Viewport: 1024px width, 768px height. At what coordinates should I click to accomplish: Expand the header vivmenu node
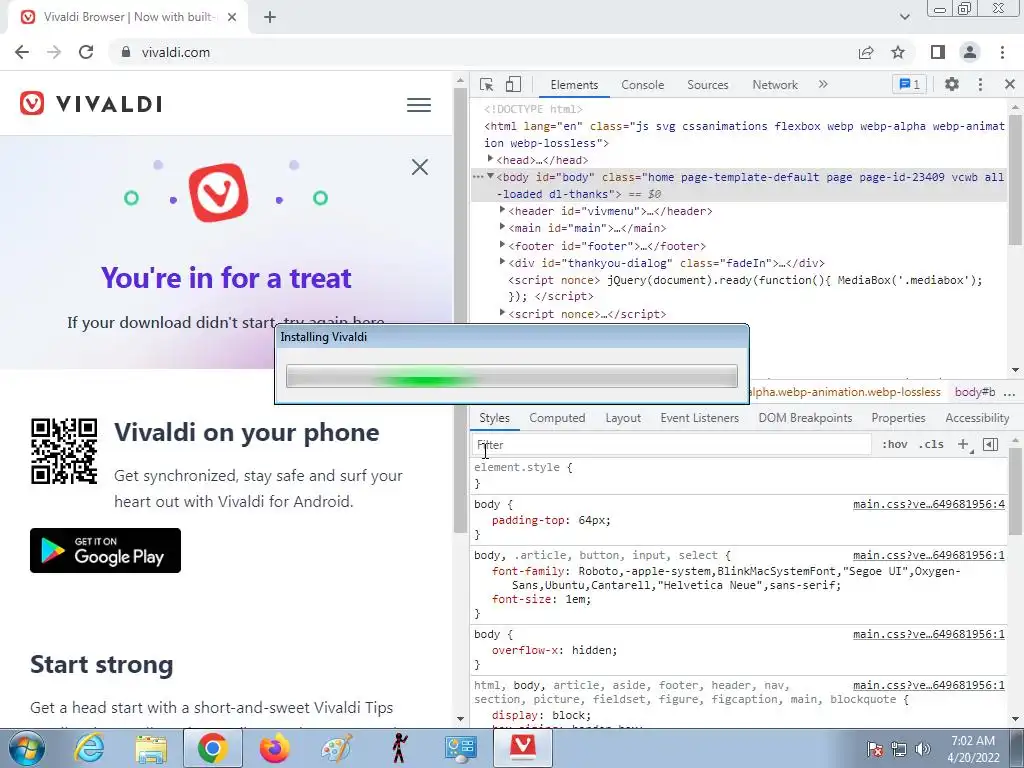pos(502,210)
